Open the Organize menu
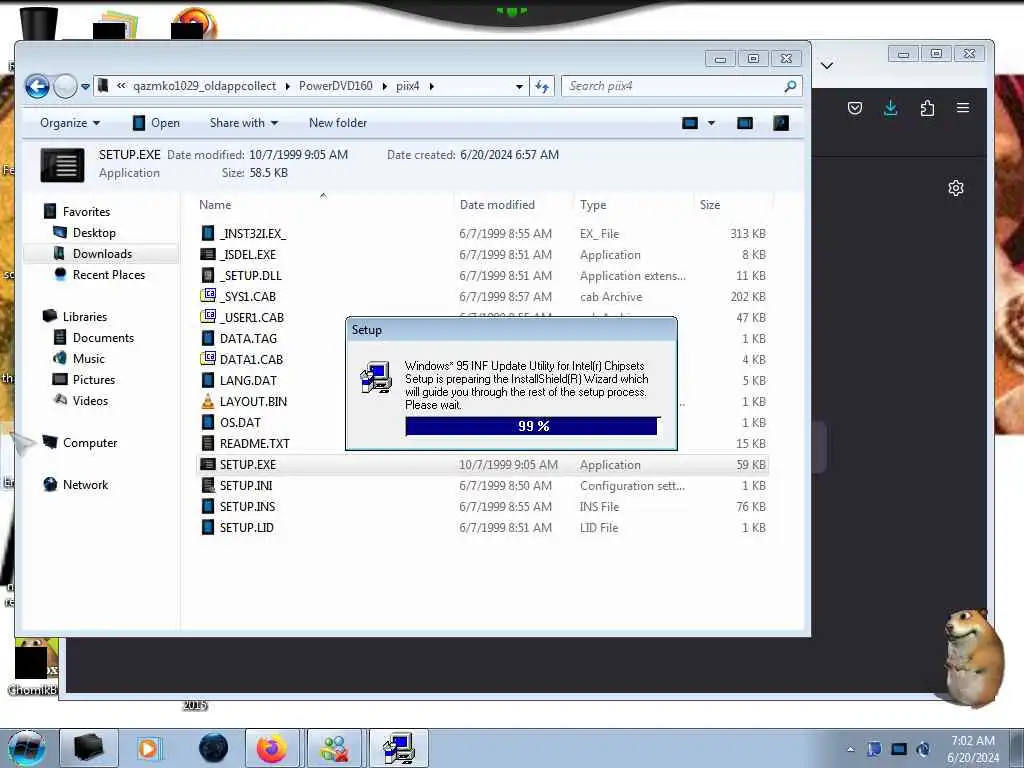Viewport: 1024px width, 768px height. [69, 123]
